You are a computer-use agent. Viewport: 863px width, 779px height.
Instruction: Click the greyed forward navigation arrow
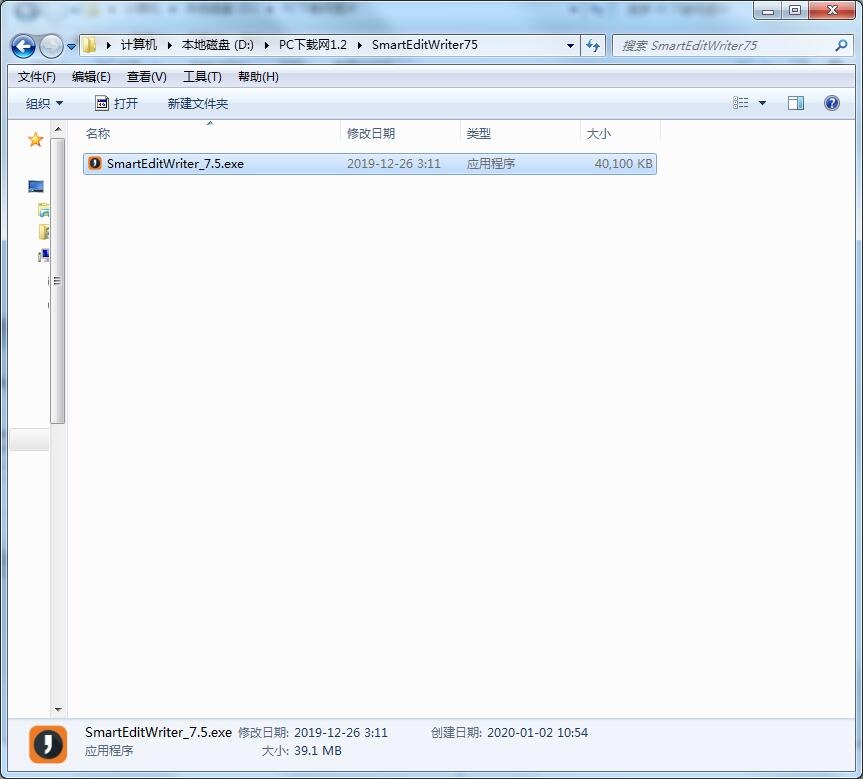51,46
